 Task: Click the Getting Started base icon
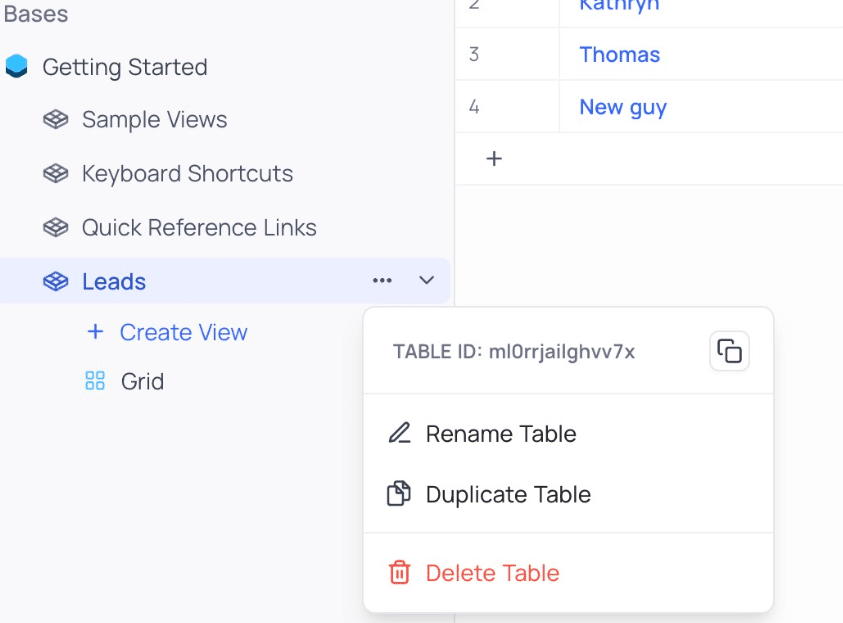pyautogui.click(x=17, y=66)
